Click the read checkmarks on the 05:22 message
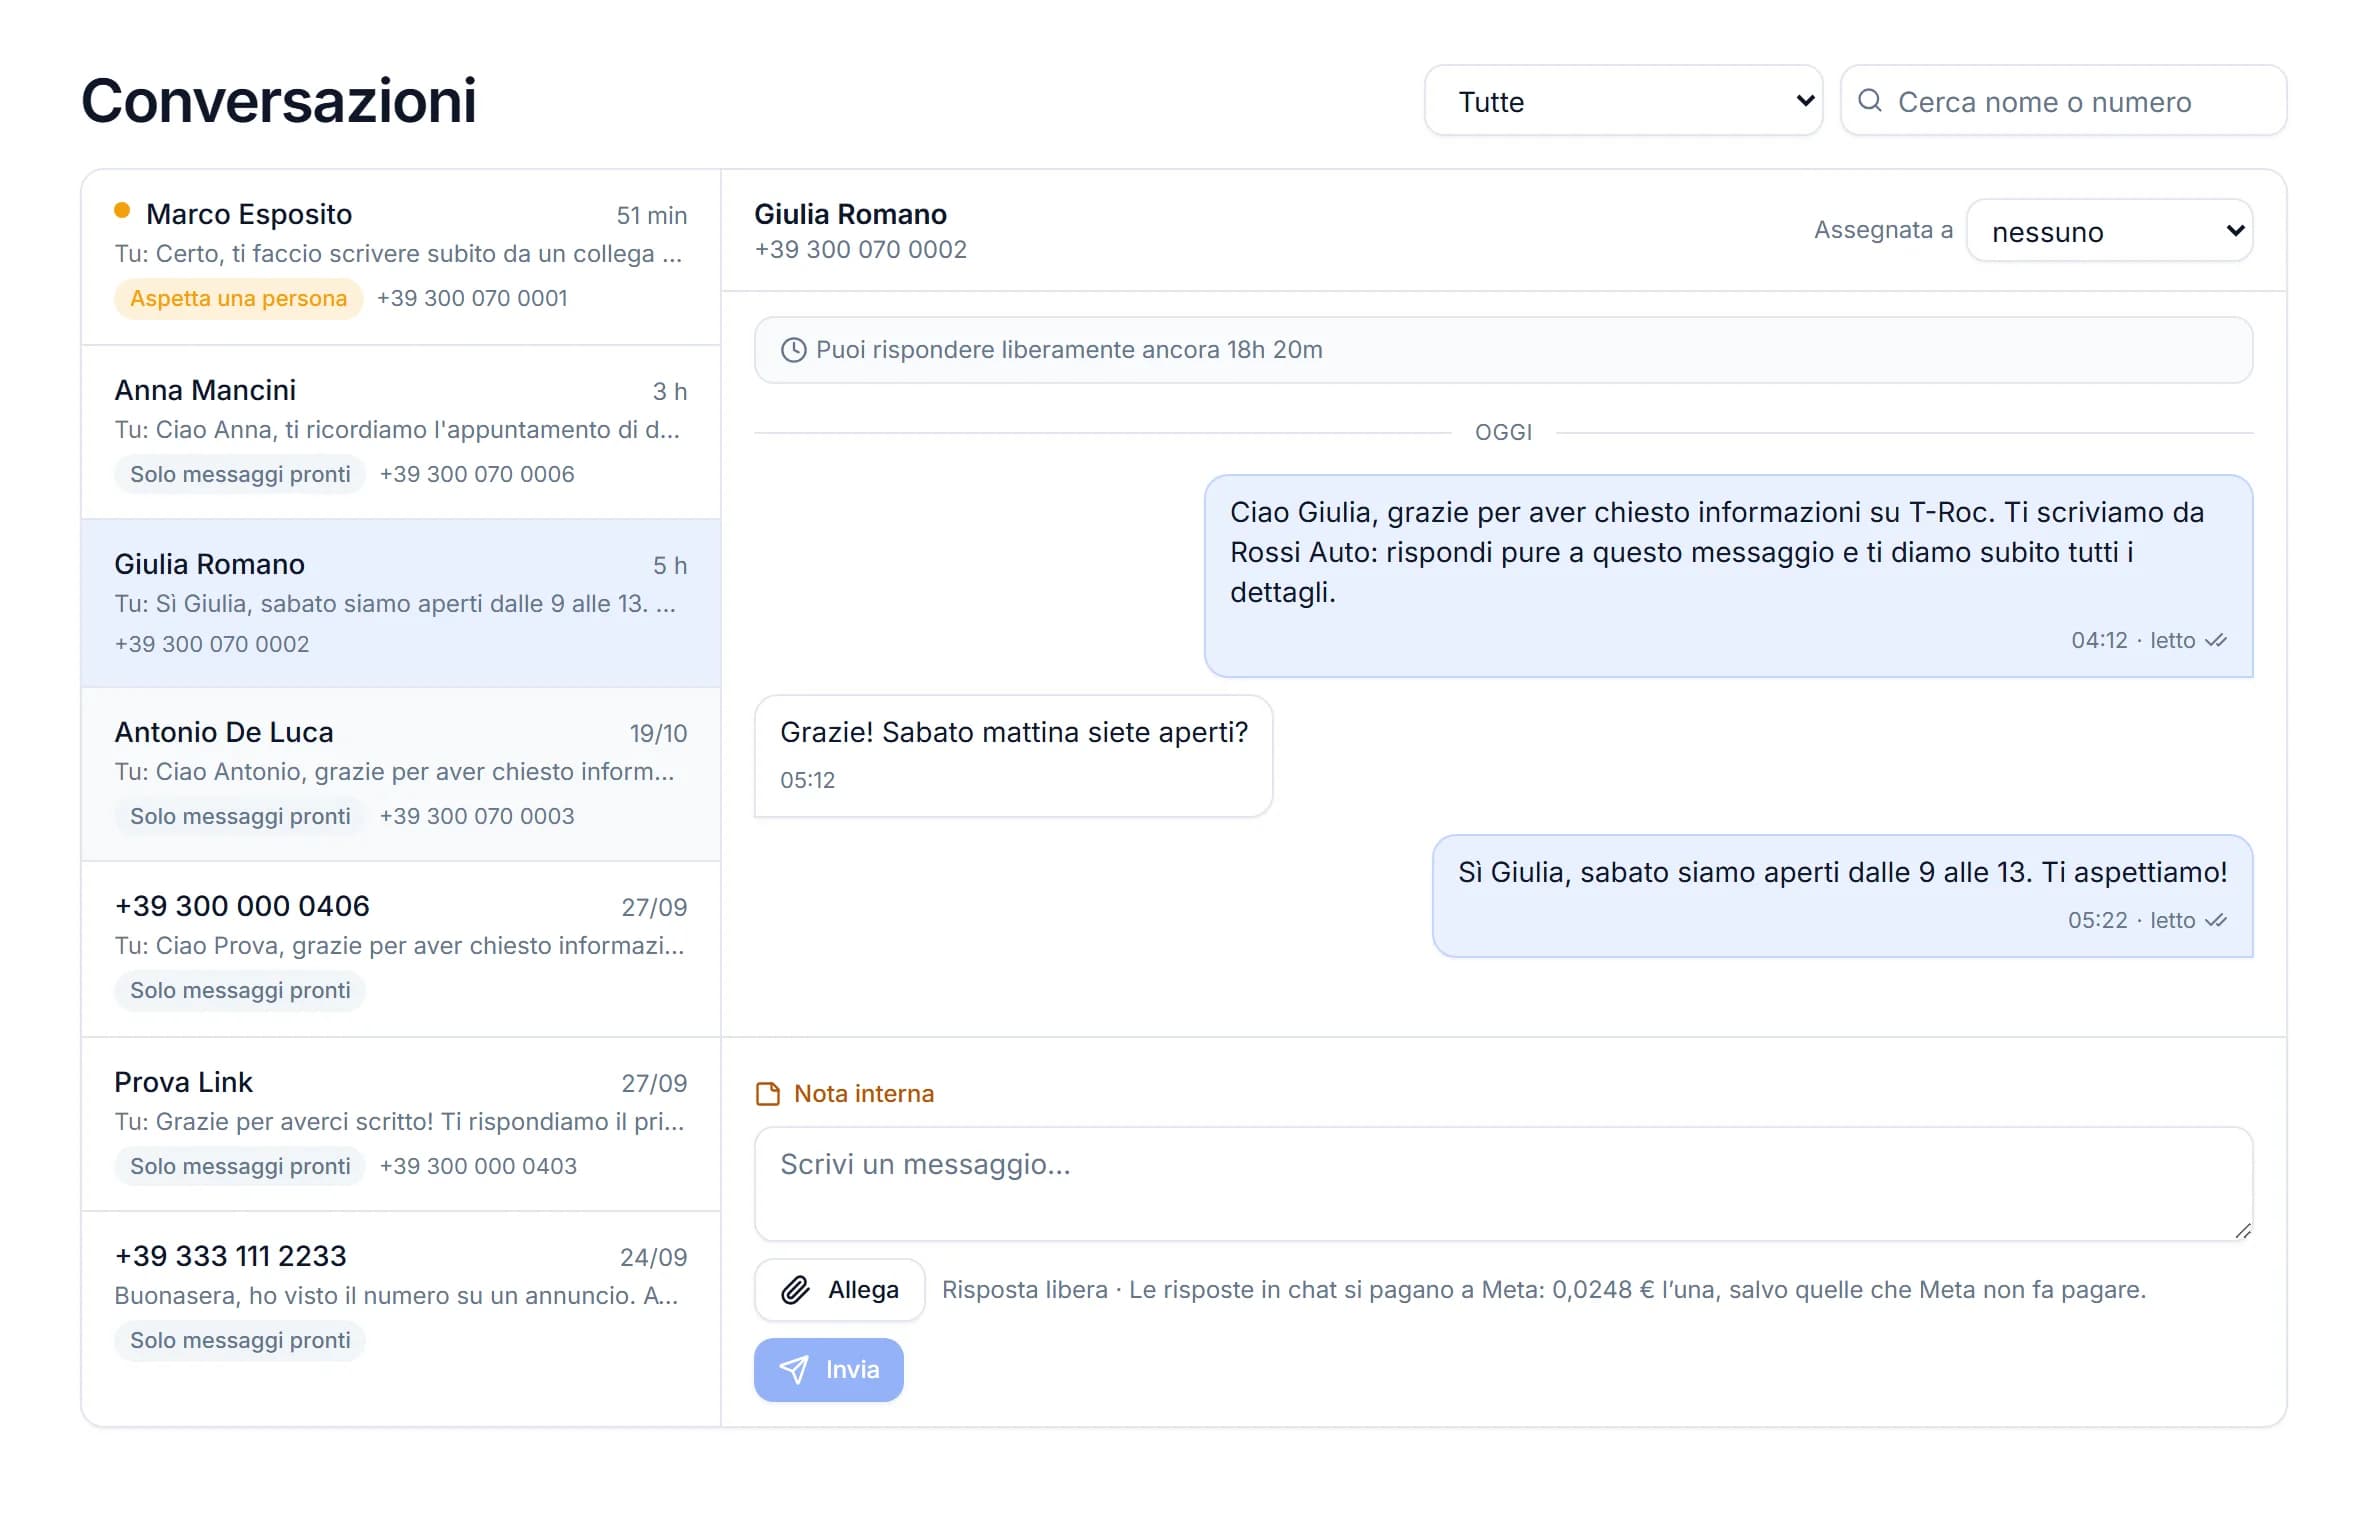This screenshot has height=1520, width=2368. 2215,921
